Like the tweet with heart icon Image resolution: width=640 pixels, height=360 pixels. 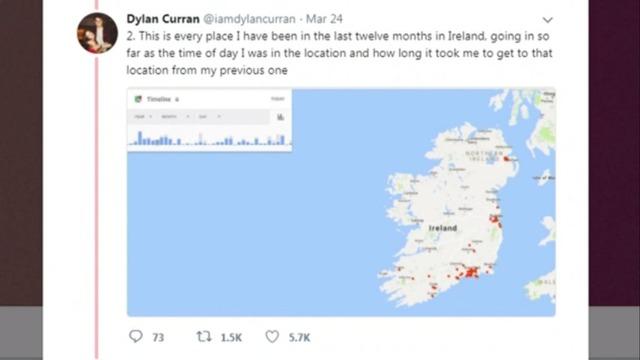click(x=272, y=337)
